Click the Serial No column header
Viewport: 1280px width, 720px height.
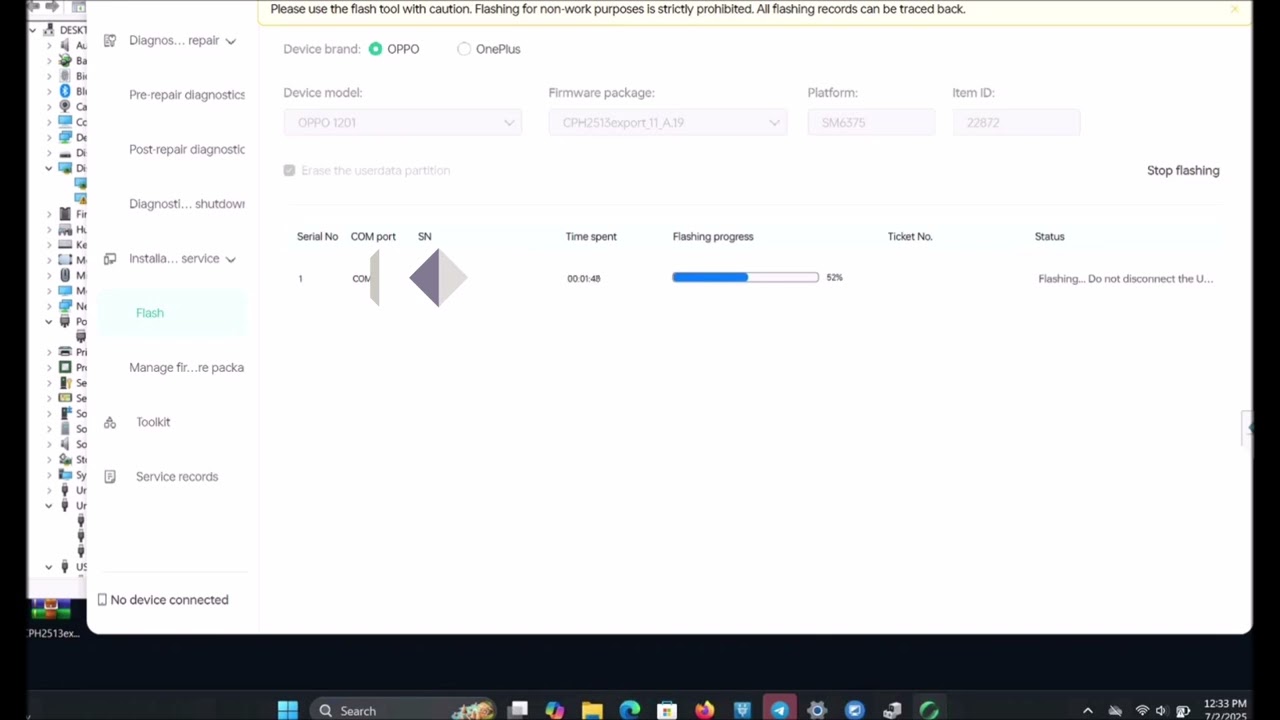(x=317, y=237)
